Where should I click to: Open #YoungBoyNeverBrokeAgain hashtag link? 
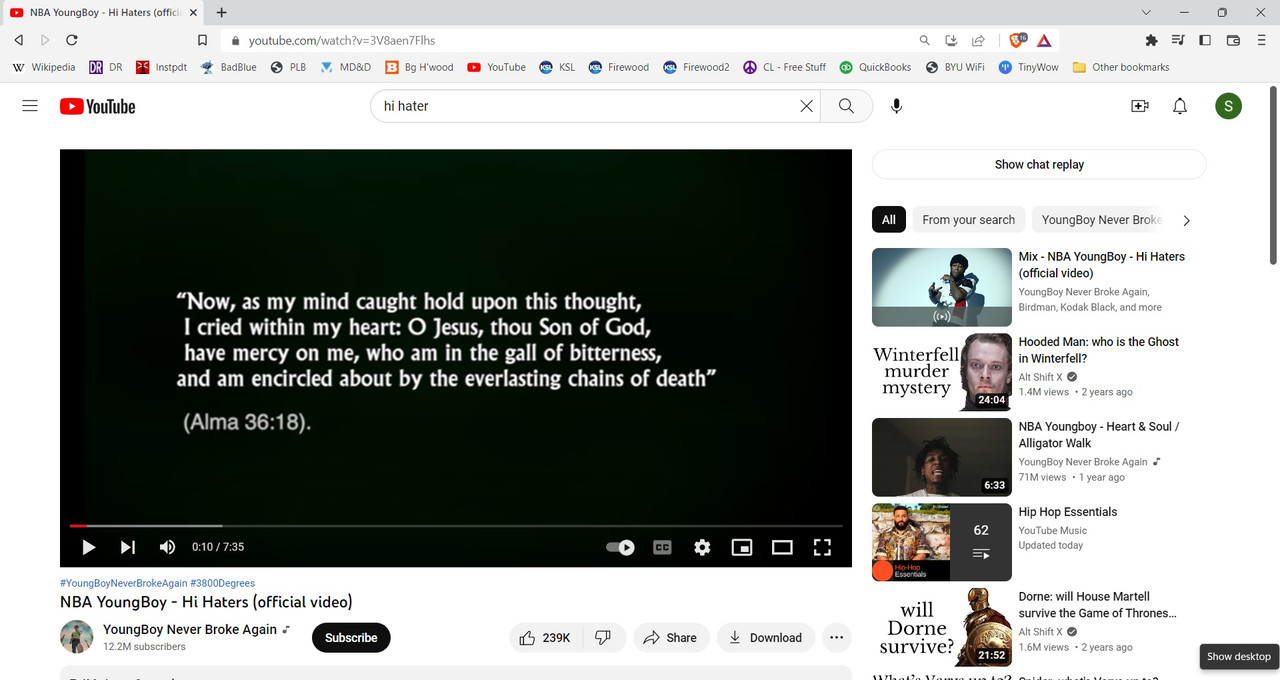(x=123, y=583)
